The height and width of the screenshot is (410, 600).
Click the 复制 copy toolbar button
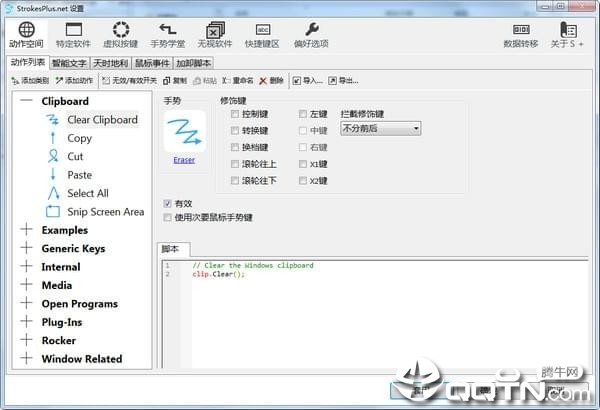click(x=175, y=80)
